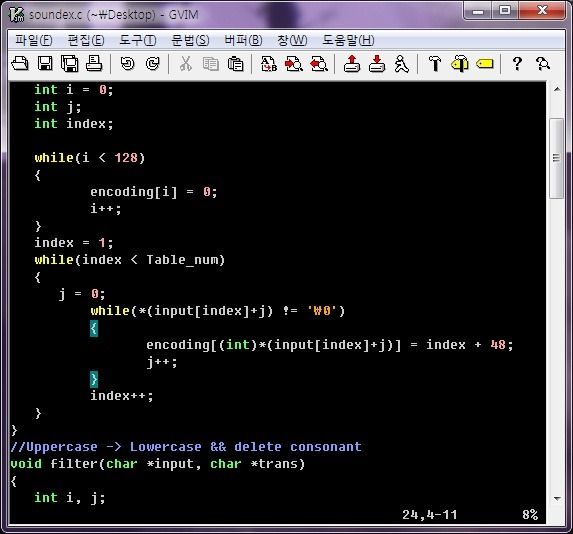Image resolution: width=573 pixels, height=534 pixels.
Task: Redo the last undone change
Action: coord(152,64)
